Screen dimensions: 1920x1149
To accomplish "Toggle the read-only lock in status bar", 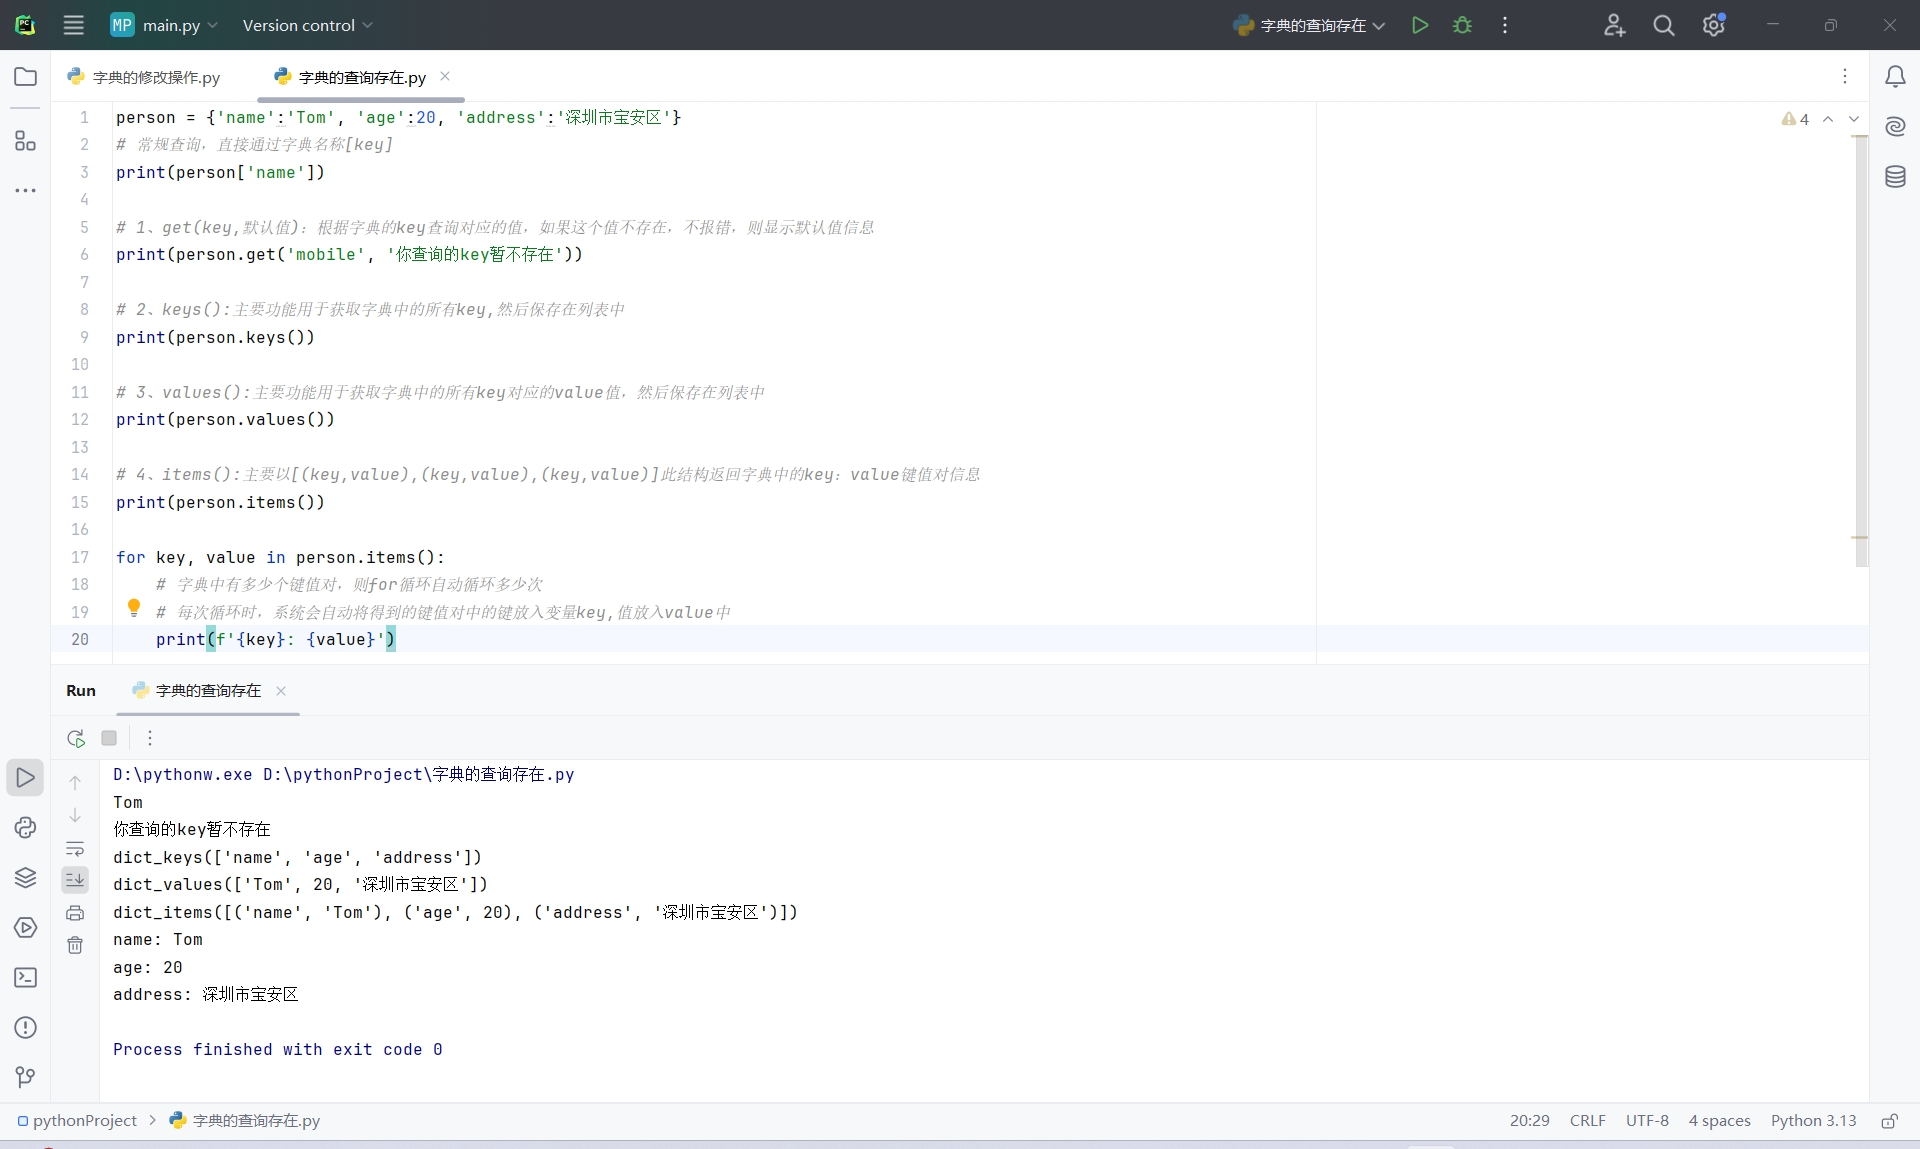I will point(1889,1121).
